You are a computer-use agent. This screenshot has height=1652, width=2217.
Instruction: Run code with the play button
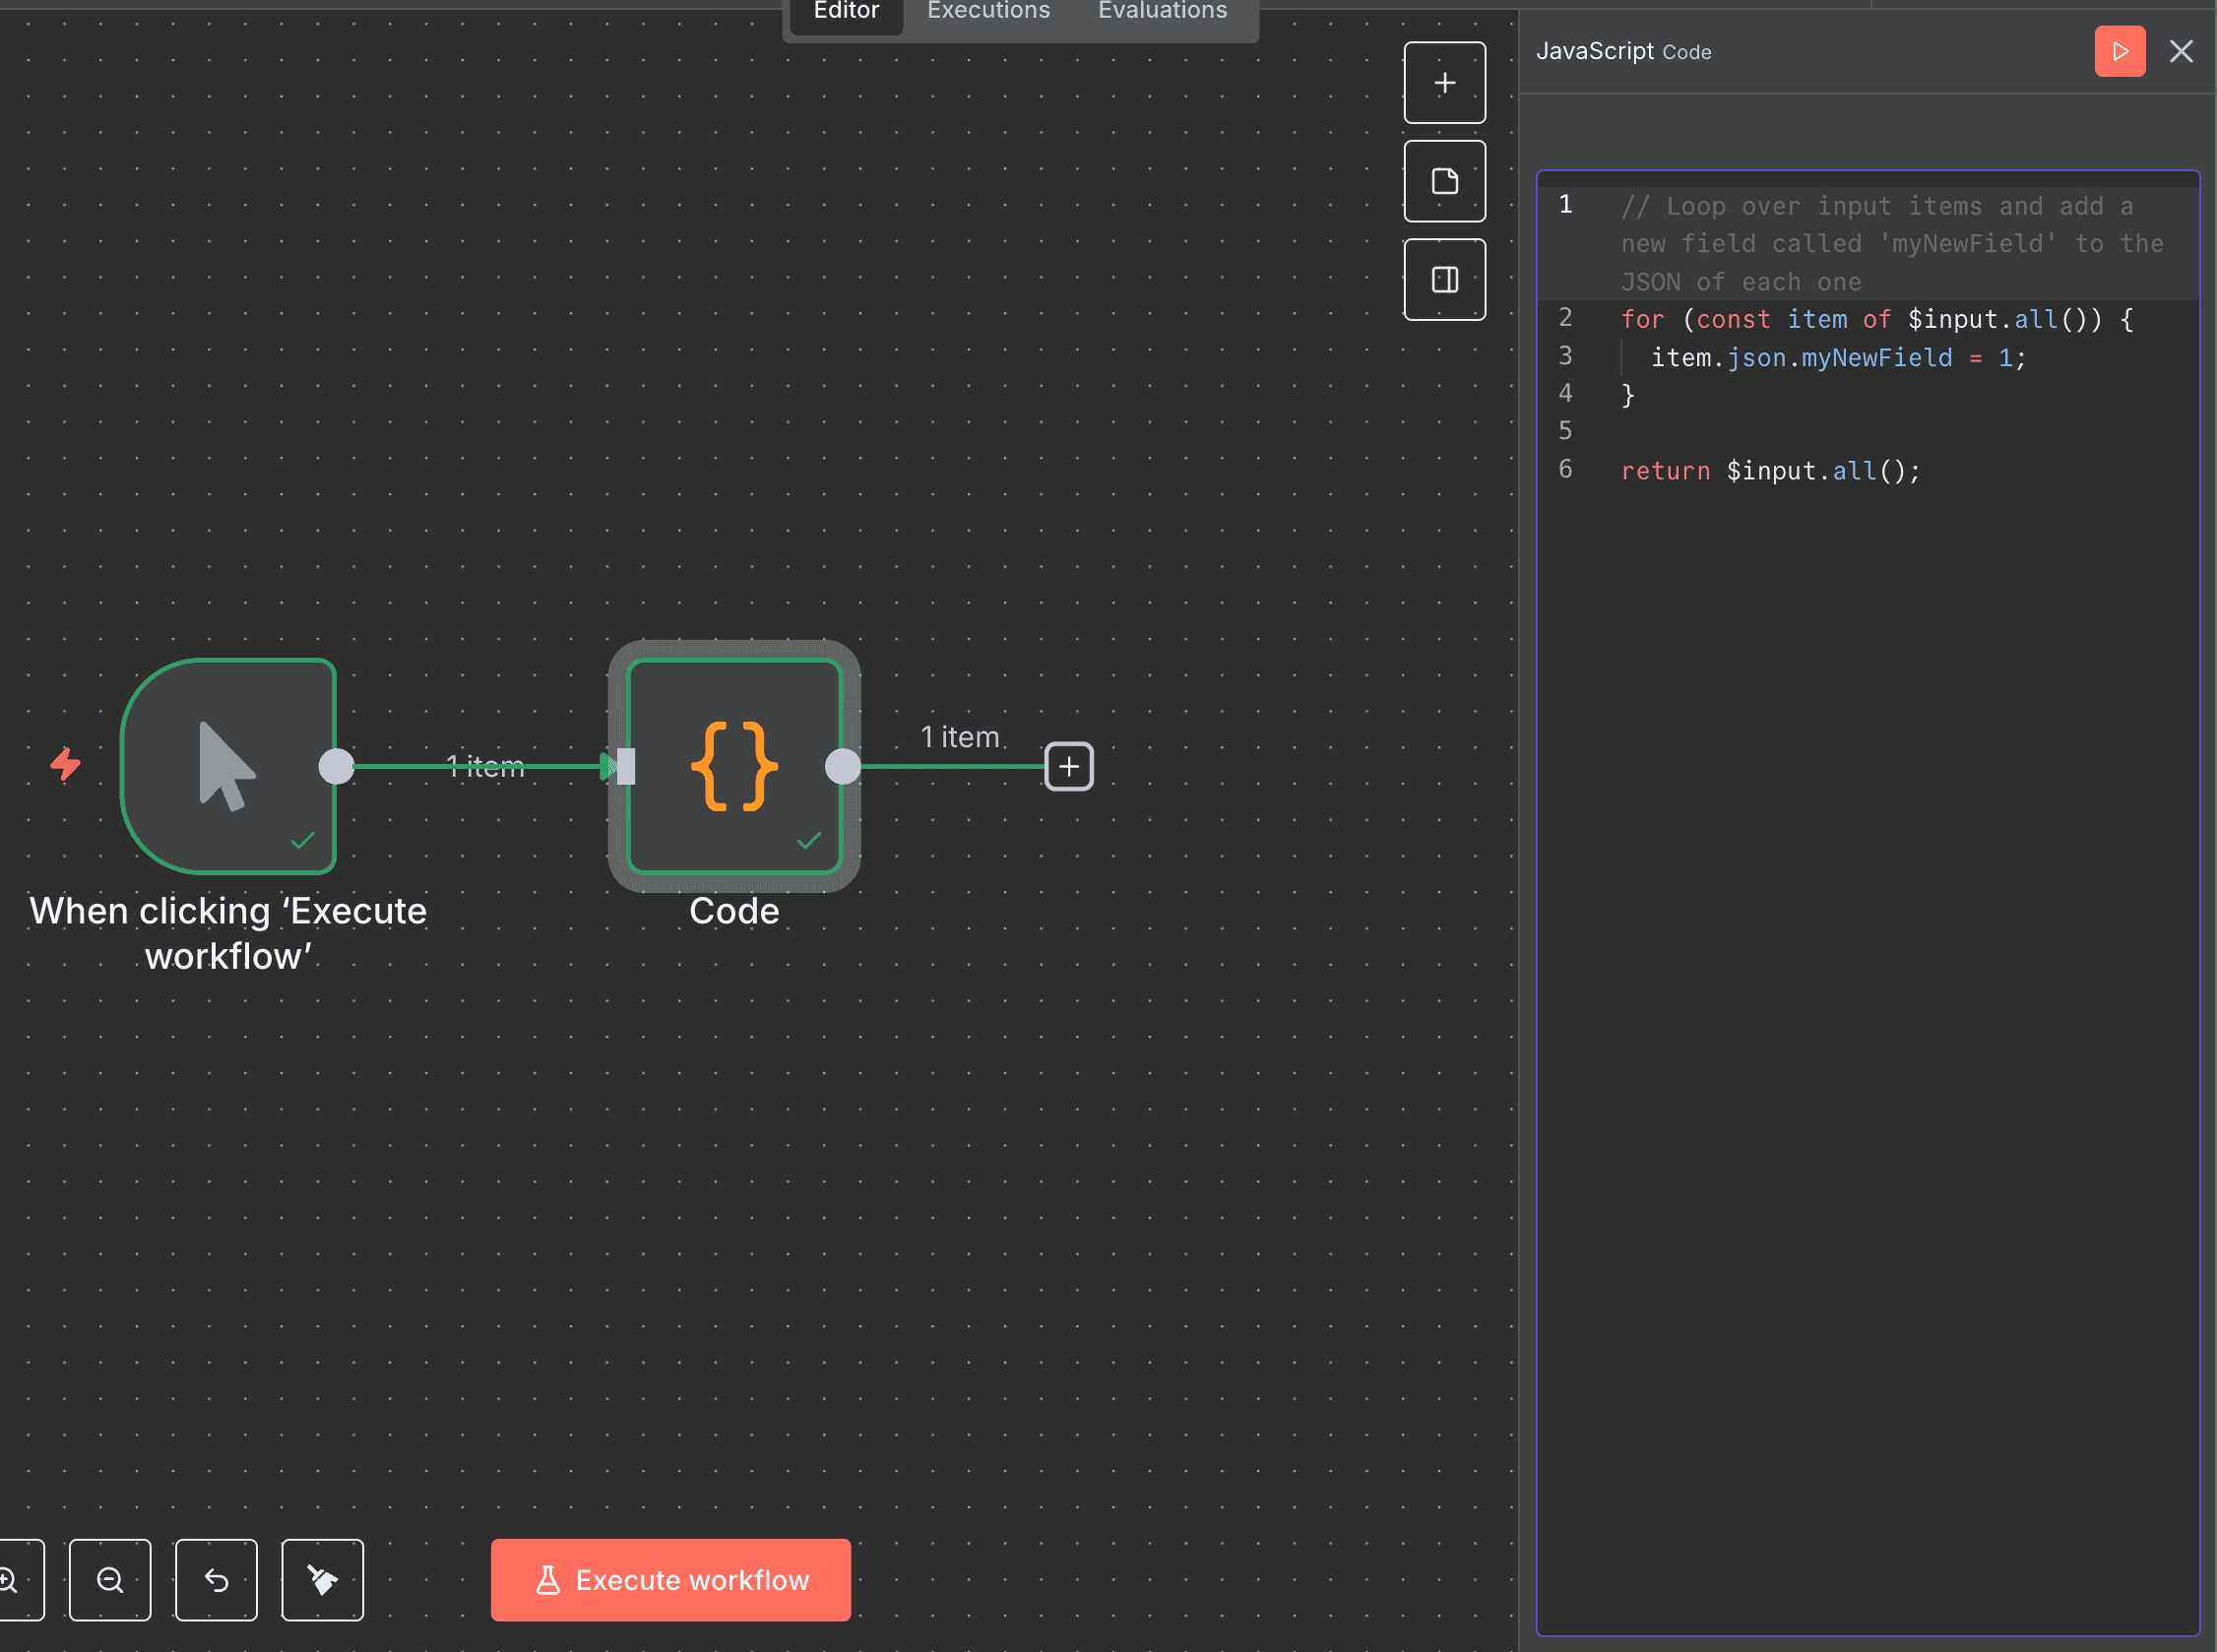tap(2119, 51)
